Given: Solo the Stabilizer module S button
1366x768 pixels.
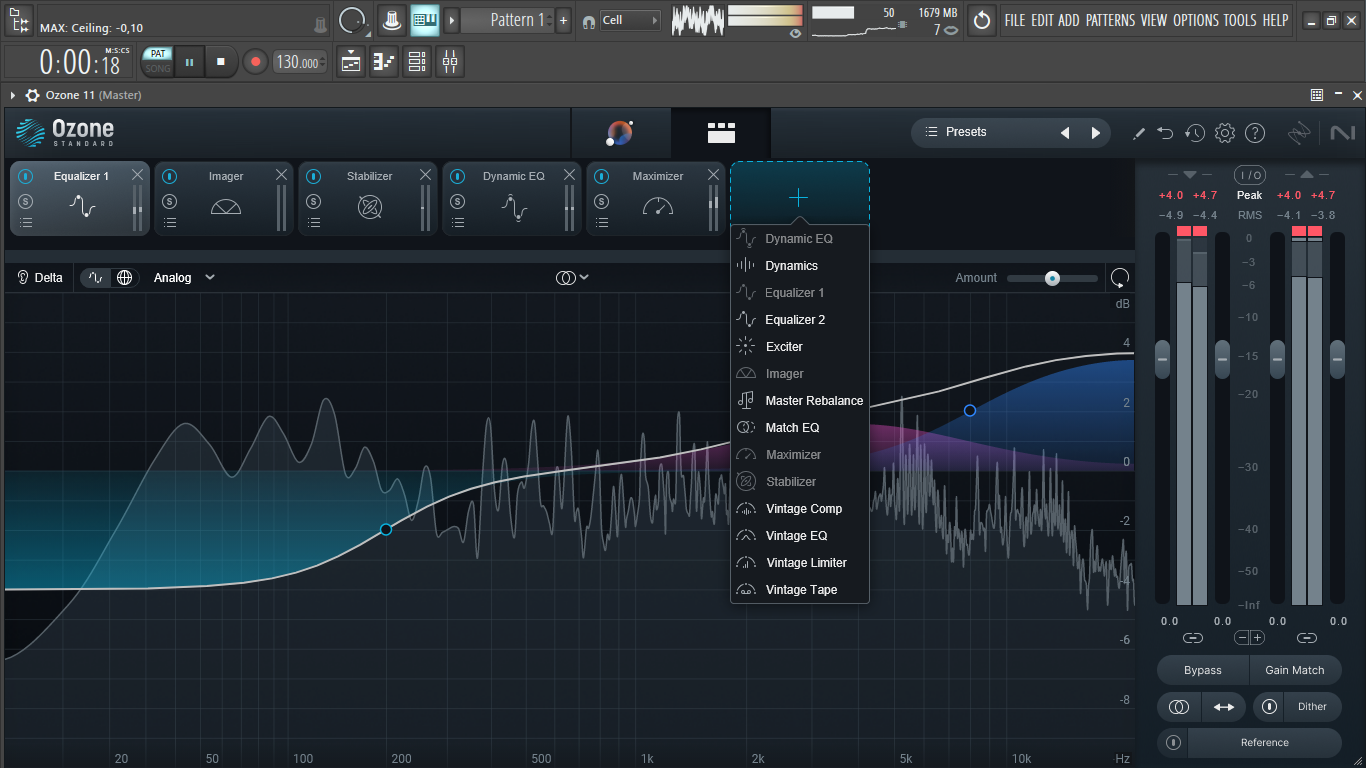Looking at the screenshot, I should [x=314, y=201].
